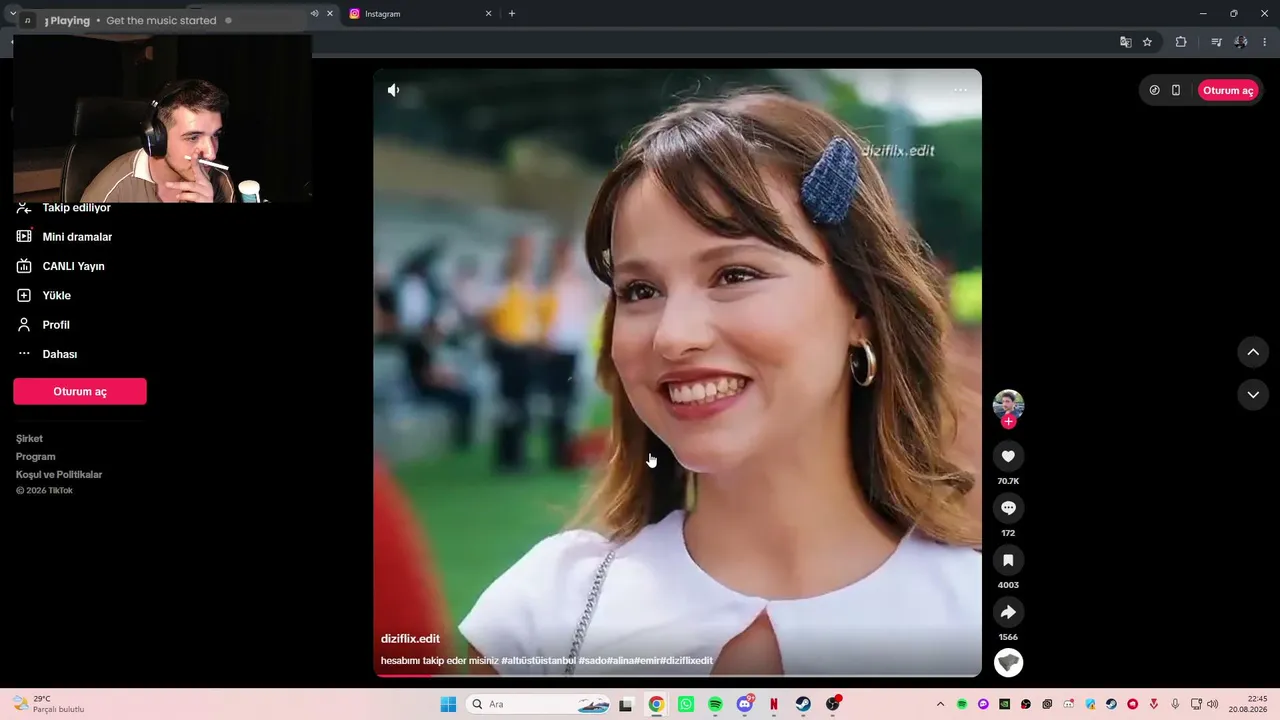Open the clock showing 22:45
This screenshot has height=720, width=1280.
[1248, 704]
